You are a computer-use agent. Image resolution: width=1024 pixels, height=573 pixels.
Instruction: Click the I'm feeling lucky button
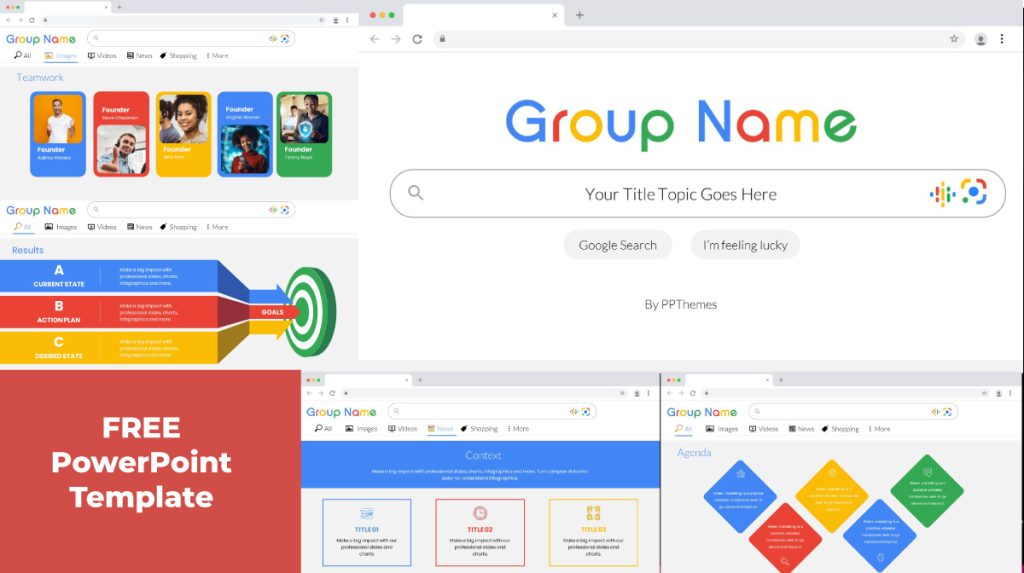[745, 245]
